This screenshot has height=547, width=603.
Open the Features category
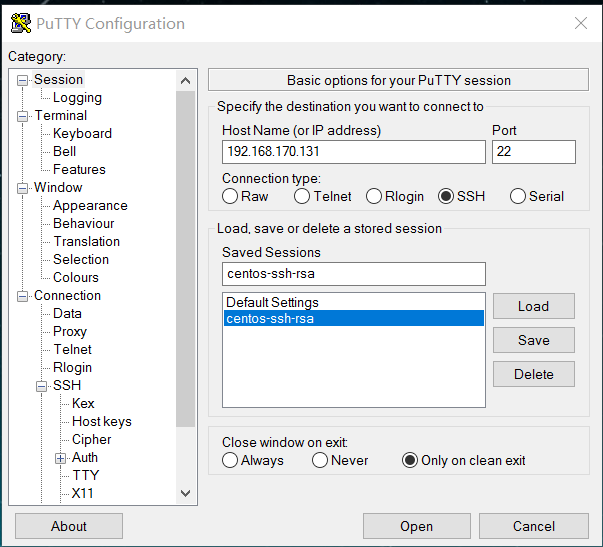[79, 169]
